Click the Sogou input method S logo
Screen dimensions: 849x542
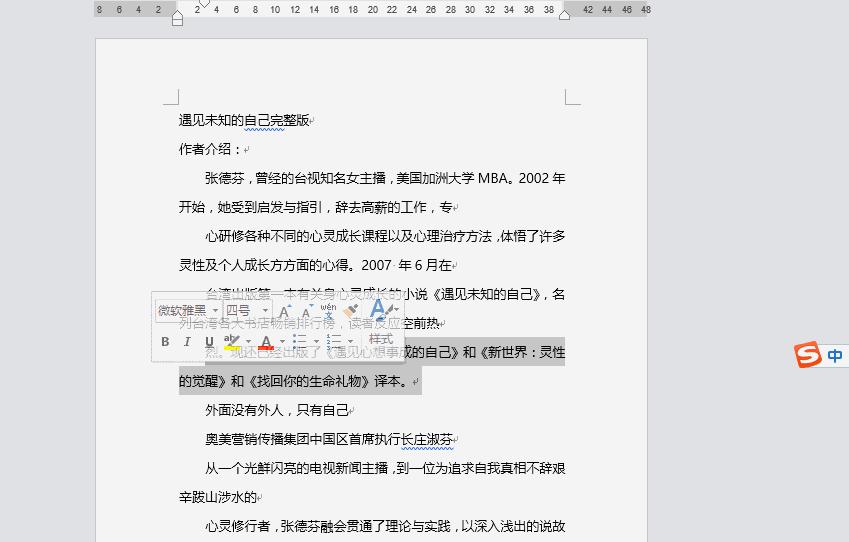(808, 355)
